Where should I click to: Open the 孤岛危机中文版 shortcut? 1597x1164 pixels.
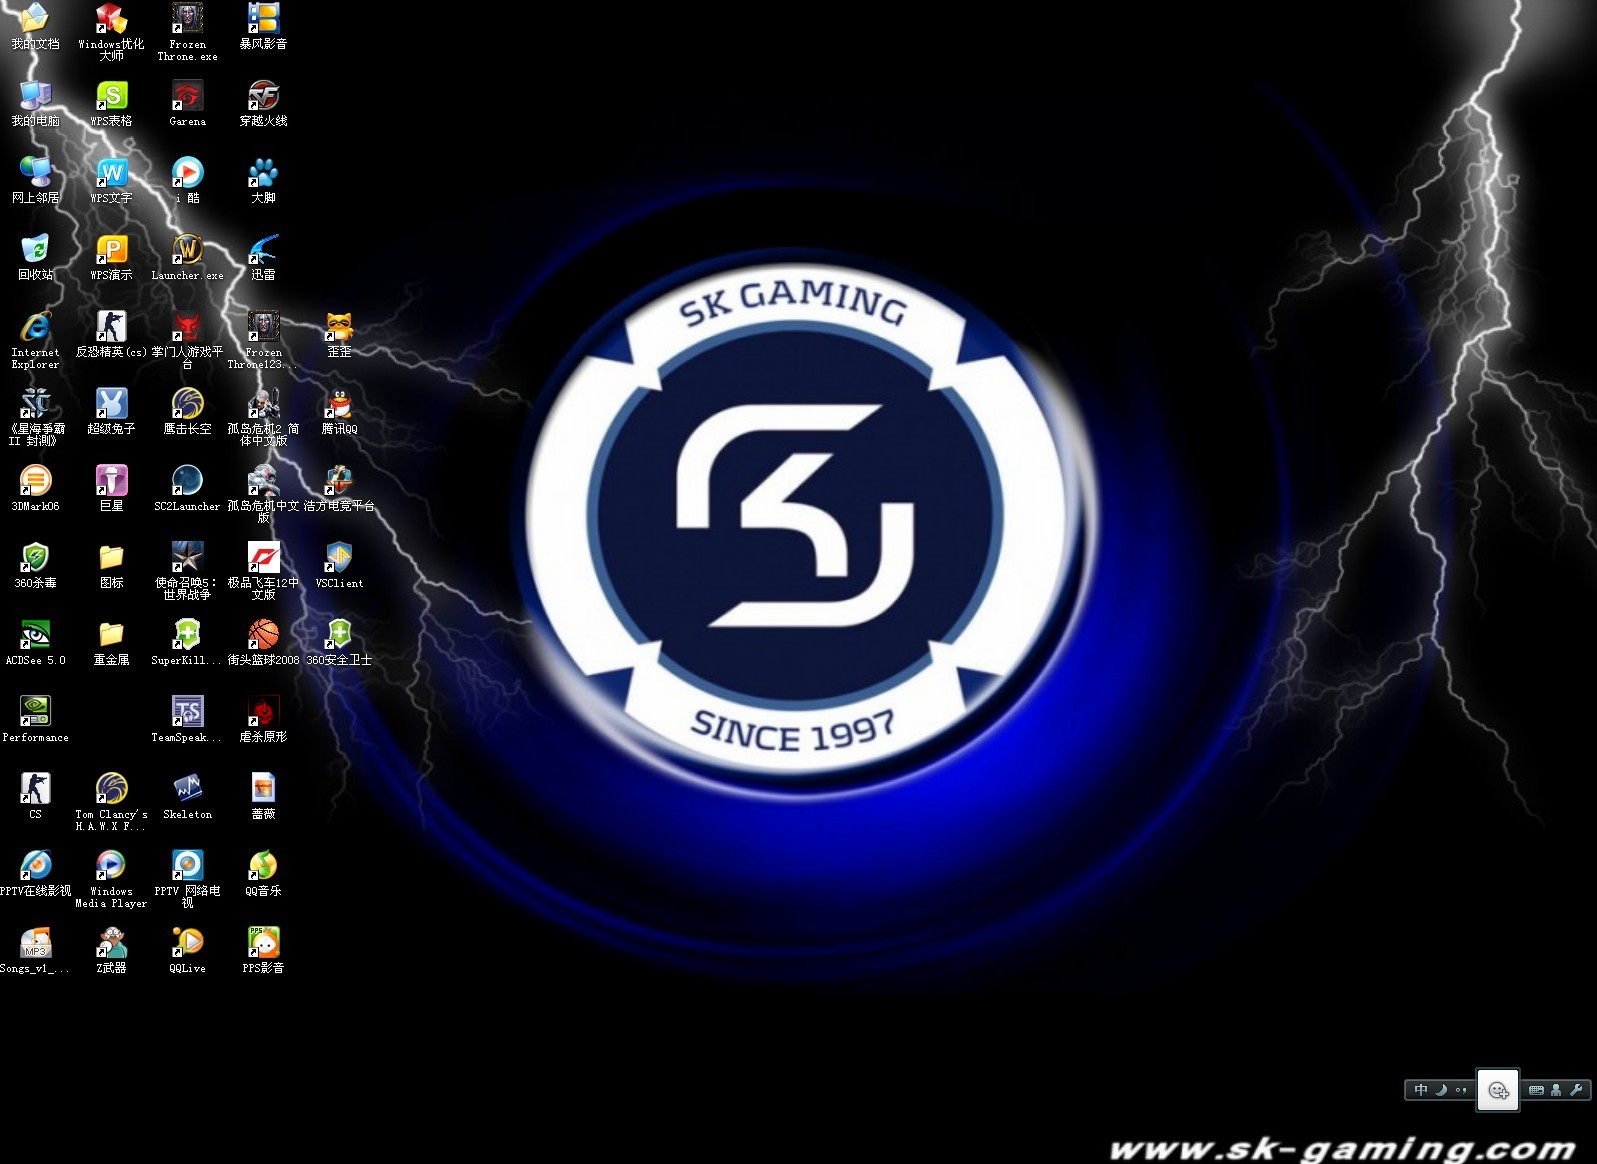pyautogui.click(x=263, y=481)
